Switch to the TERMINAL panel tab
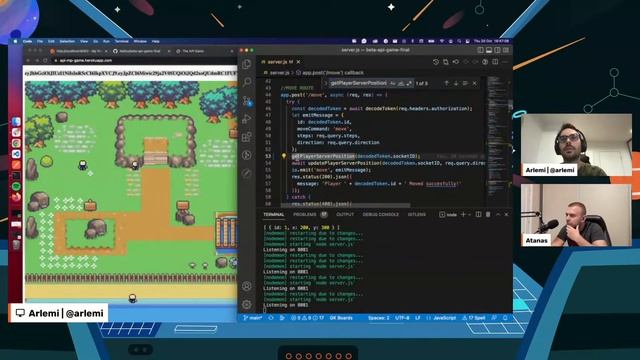The width and height of the screenshot is (640, 360). [x=273, y=214]
